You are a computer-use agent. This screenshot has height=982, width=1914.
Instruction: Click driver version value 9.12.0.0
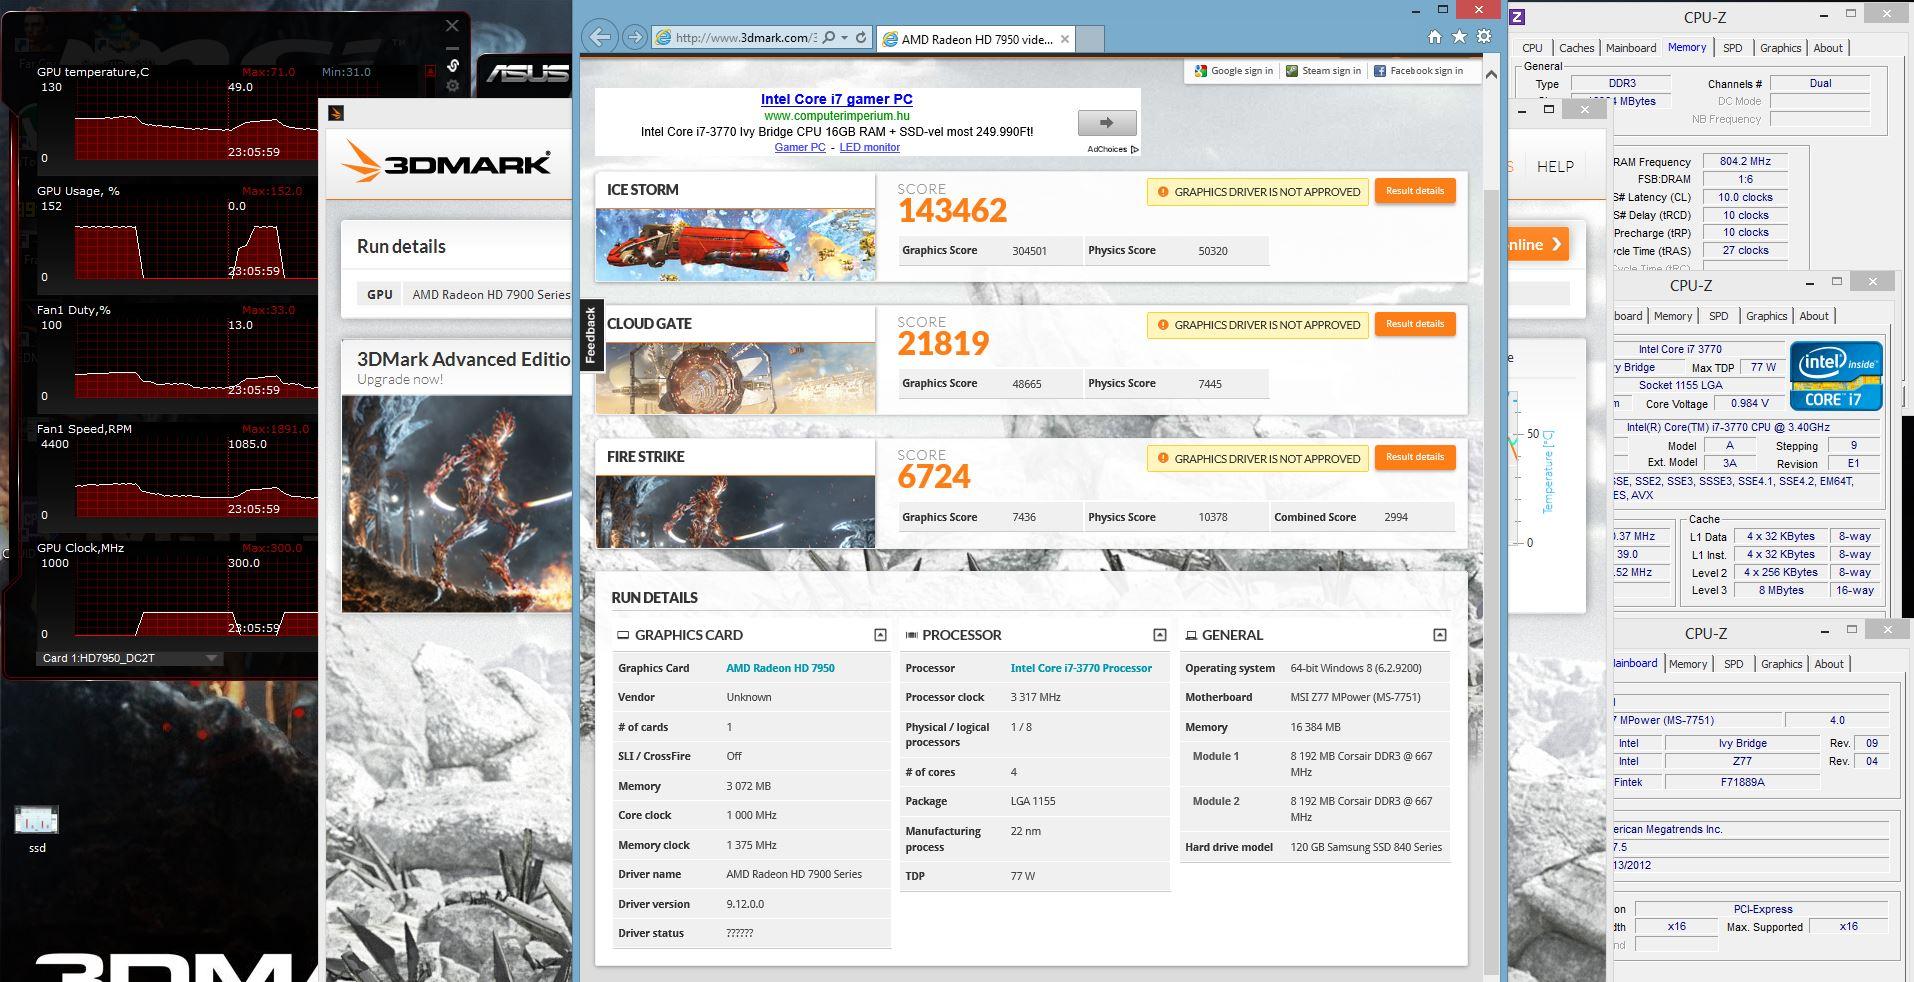745,904
